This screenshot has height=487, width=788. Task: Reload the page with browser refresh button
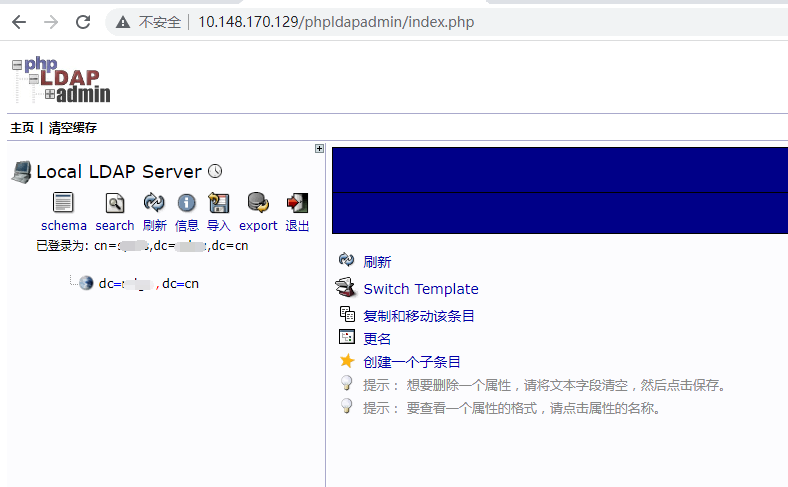click(83, 21)
